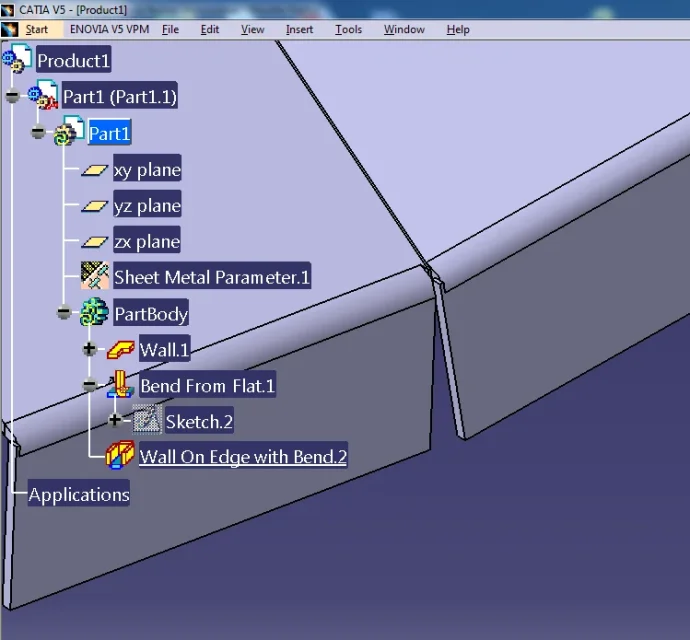Collapse the Part1 tree node
This screenshot has height=640, width=690.
click(x=38, y=132)
